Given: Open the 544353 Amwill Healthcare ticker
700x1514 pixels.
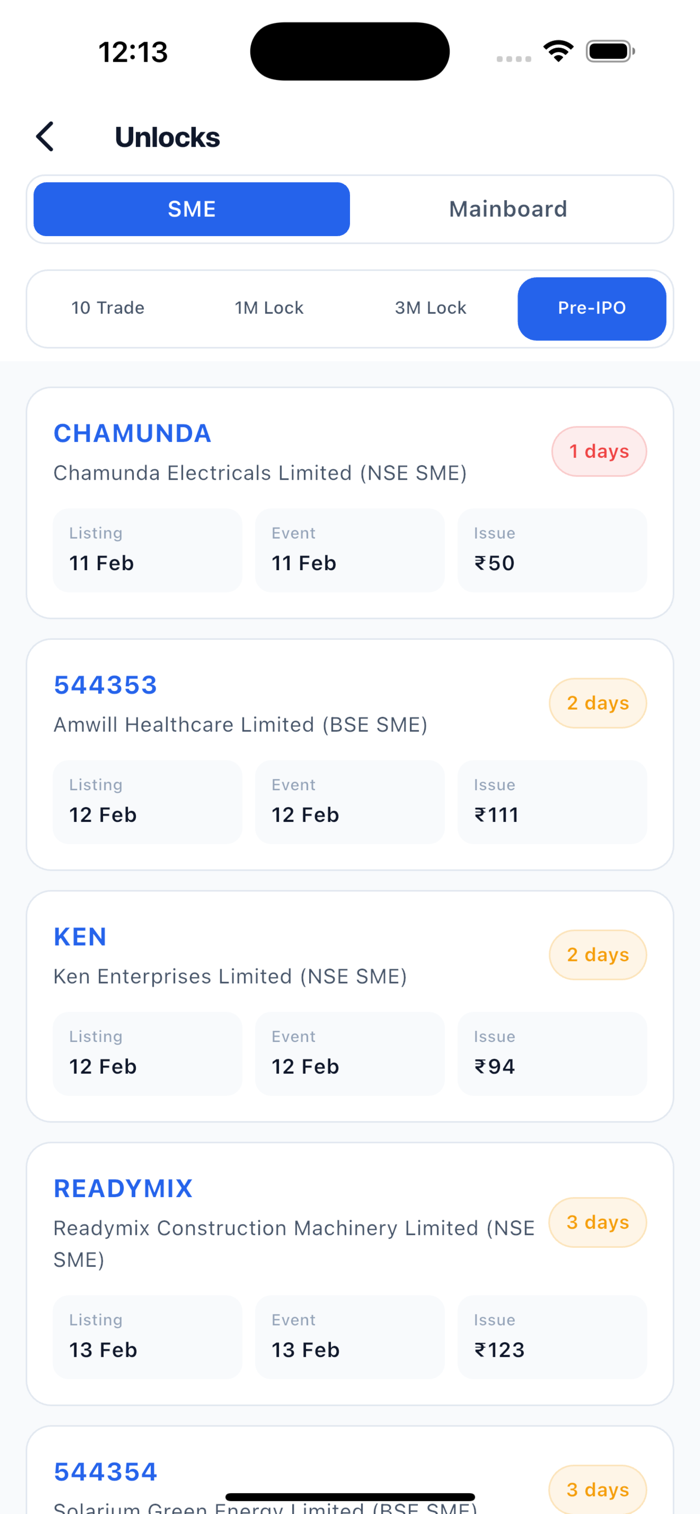Looking at the screenshot, I should [x=105, y=685].
